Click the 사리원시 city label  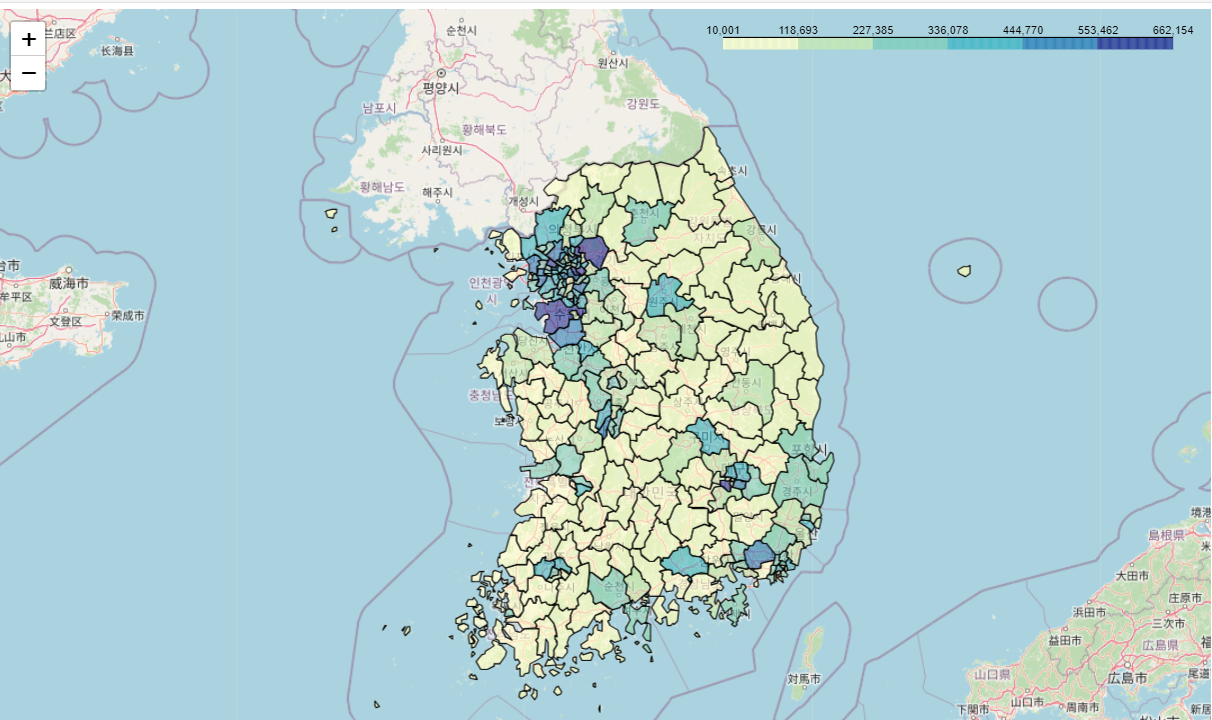442,150
